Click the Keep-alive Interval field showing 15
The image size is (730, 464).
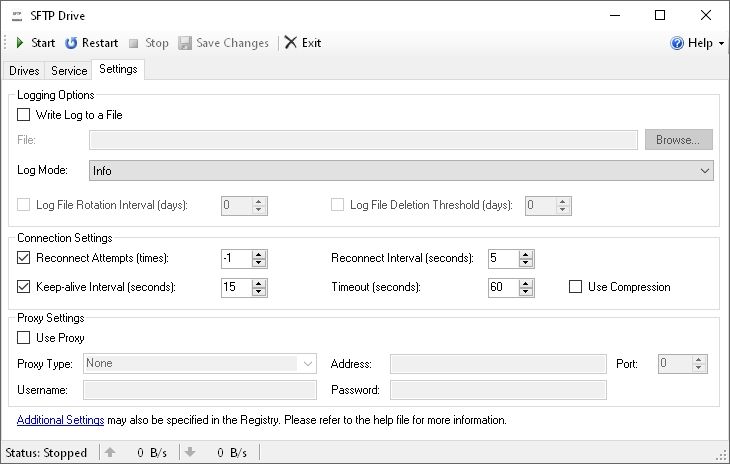[237, 287]
